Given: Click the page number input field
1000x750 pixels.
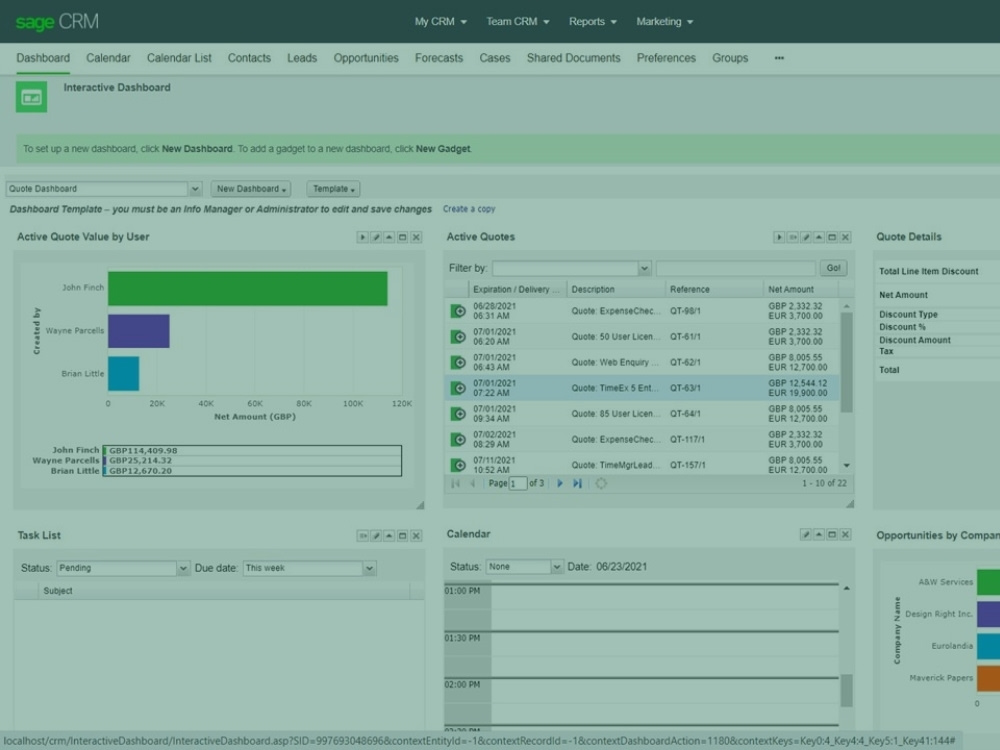Looking at the screenshot, I should [517, 483].
